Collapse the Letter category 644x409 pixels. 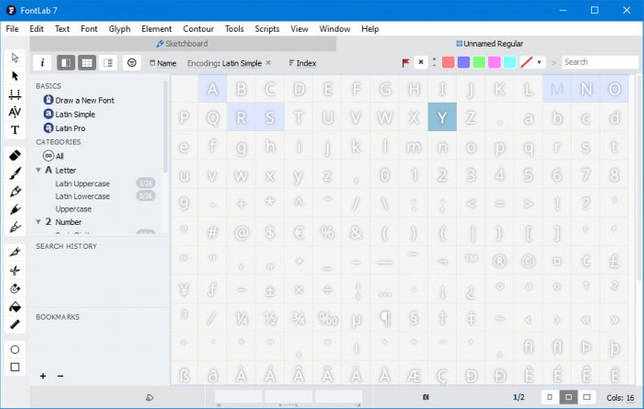[x=38, y=170]
